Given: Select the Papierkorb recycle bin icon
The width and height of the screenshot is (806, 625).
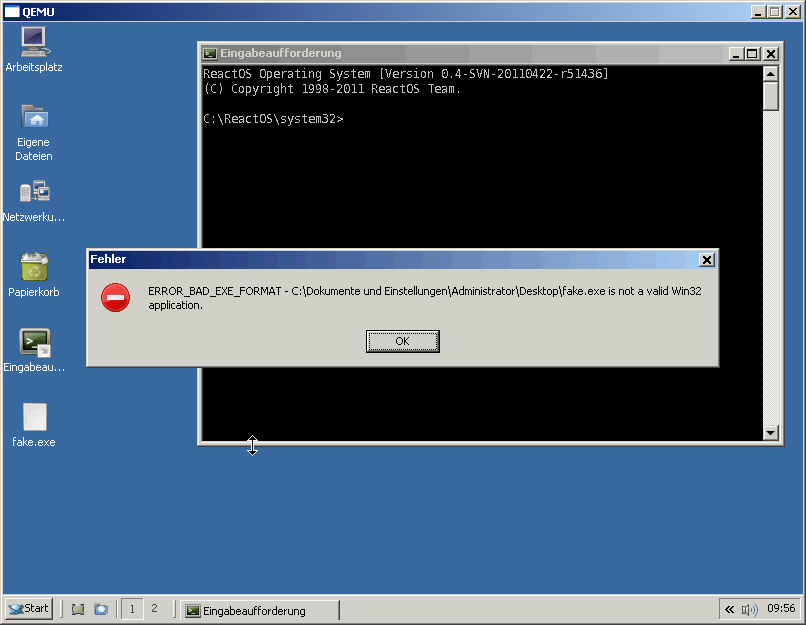Looking at the screenshot, I should tap(34, 275).
